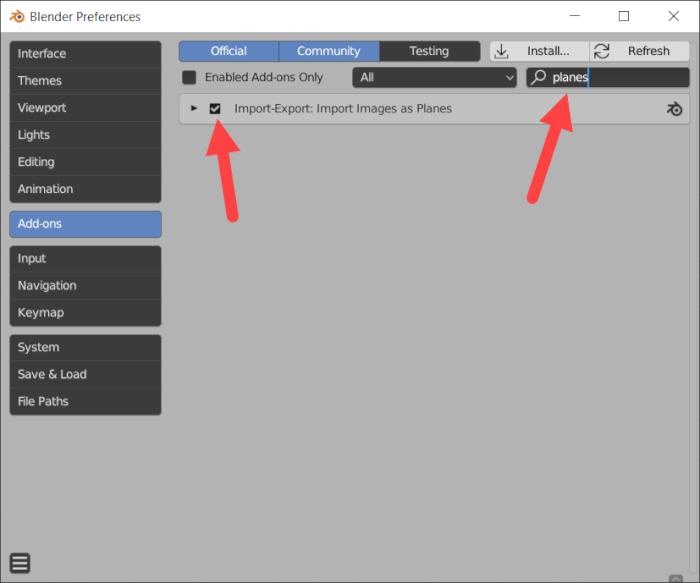Go to Animation preferences
Viewport: 700px width, 583px height.
[x=85, y=189]
